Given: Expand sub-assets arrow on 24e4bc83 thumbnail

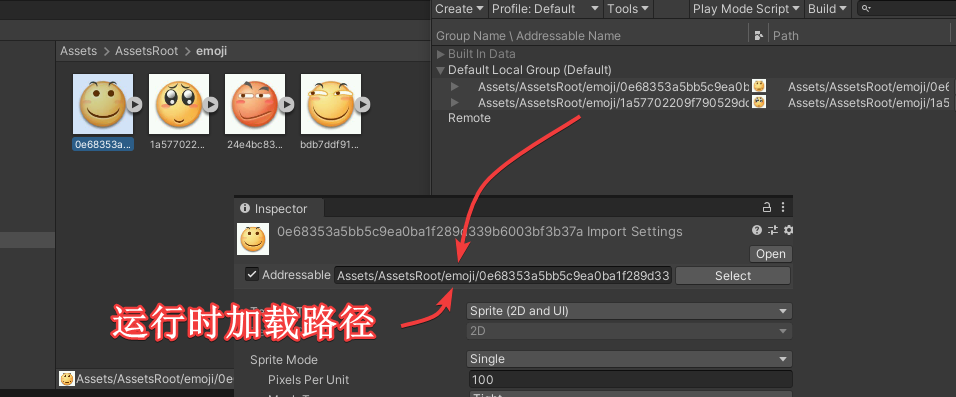Looking at the screenshot, I should click(287, 105).
